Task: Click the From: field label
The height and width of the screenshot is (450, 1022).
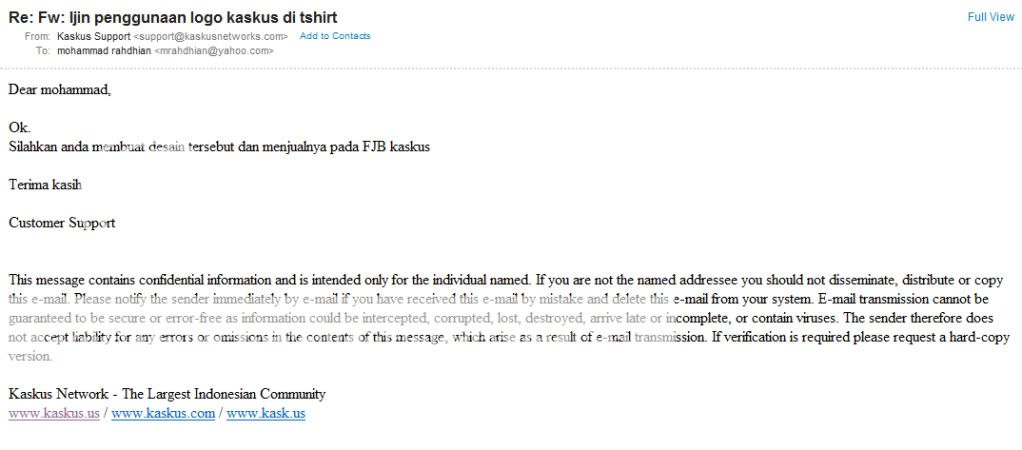Action: (38, 36)
